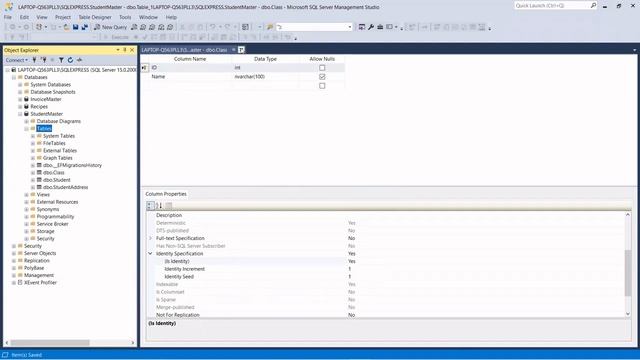Click the Activity Monitor icon in Object Explorer
The width and height of the screenshot is (640, 360).
click(x=80, y=60)
